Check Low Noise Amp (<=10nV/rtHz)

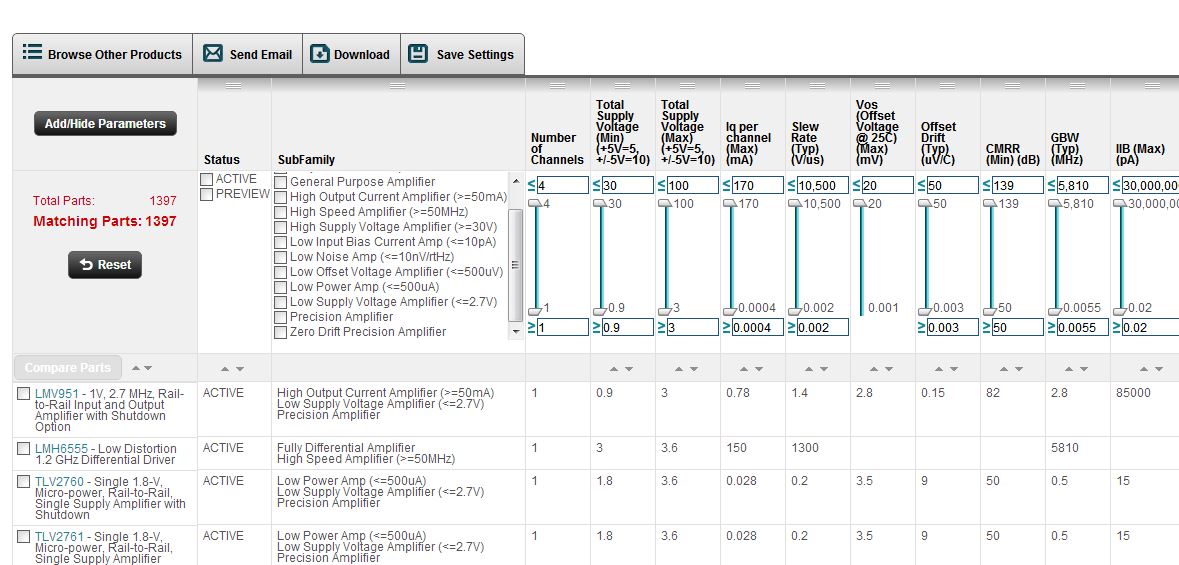coord(280,257)
